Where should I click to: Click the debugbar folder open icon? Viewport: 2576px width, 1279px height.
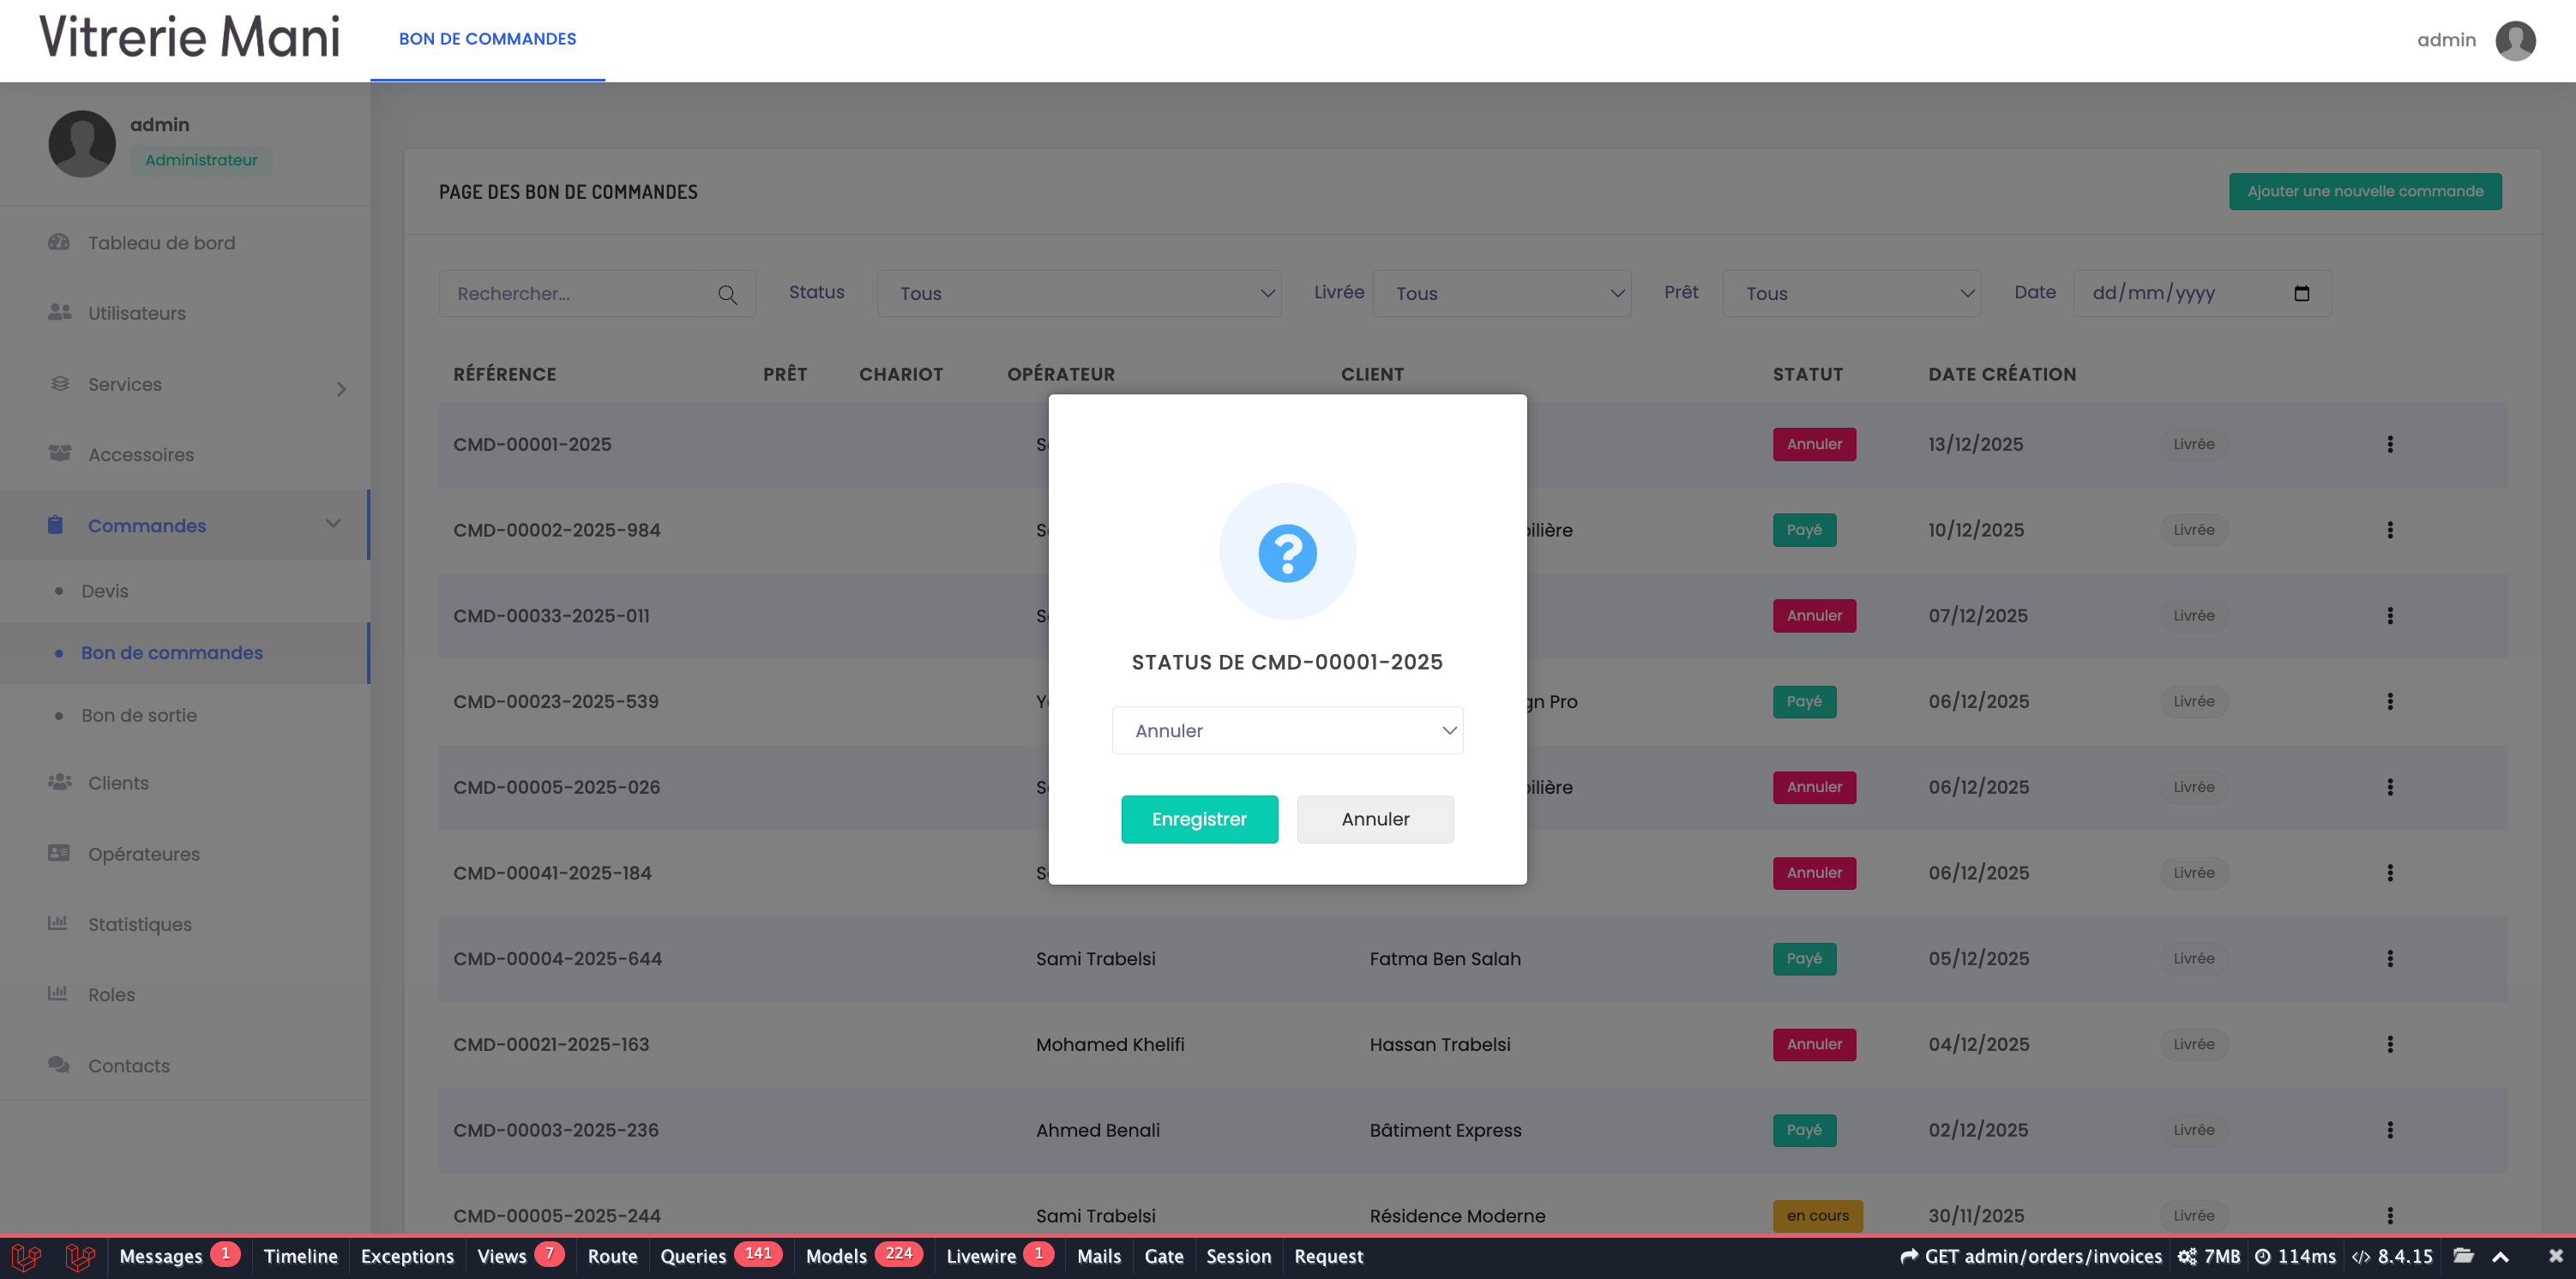tap(2463, 1256)
